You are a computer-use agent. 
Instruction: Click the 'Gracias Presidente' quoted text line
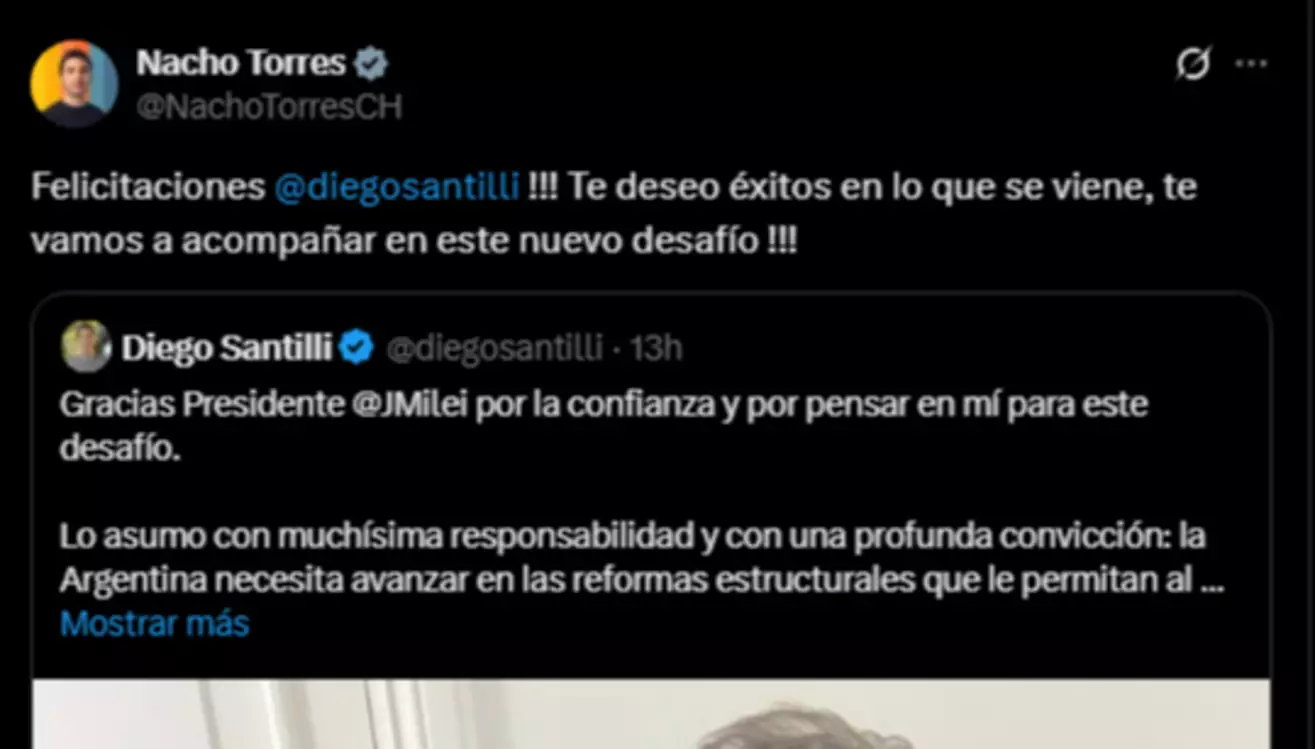(x=604, y=405)
